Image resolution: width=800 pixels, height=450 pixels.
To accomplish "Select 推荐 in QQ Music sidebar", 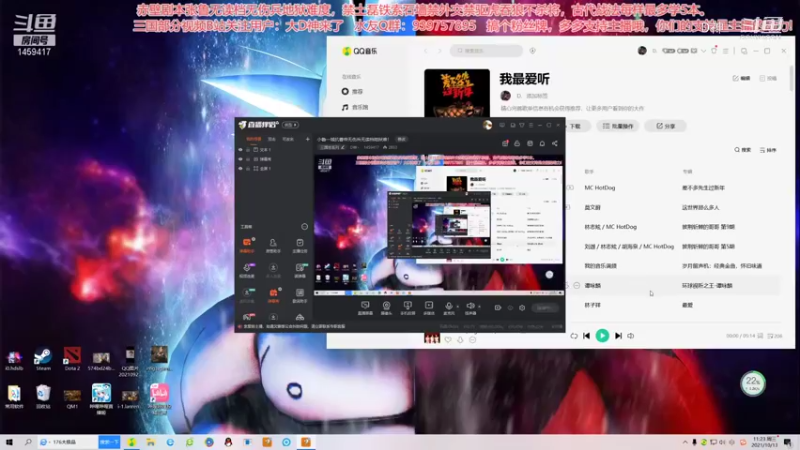I will tap(353, 91).
